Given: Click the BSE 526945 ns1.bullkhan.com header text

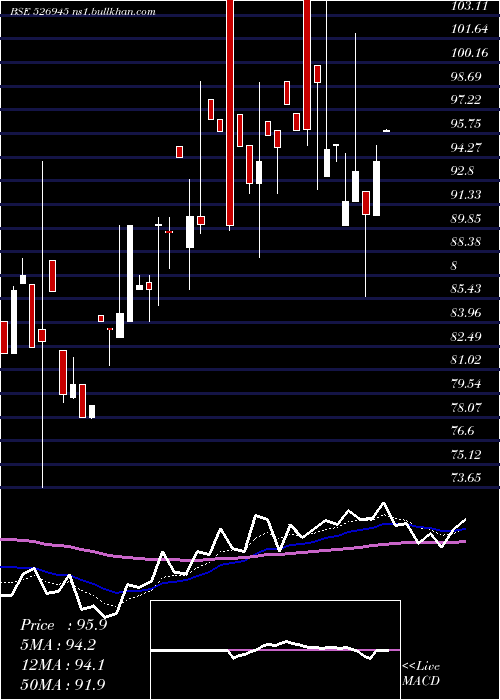Looking at the screenshot, I should (83, 12).
